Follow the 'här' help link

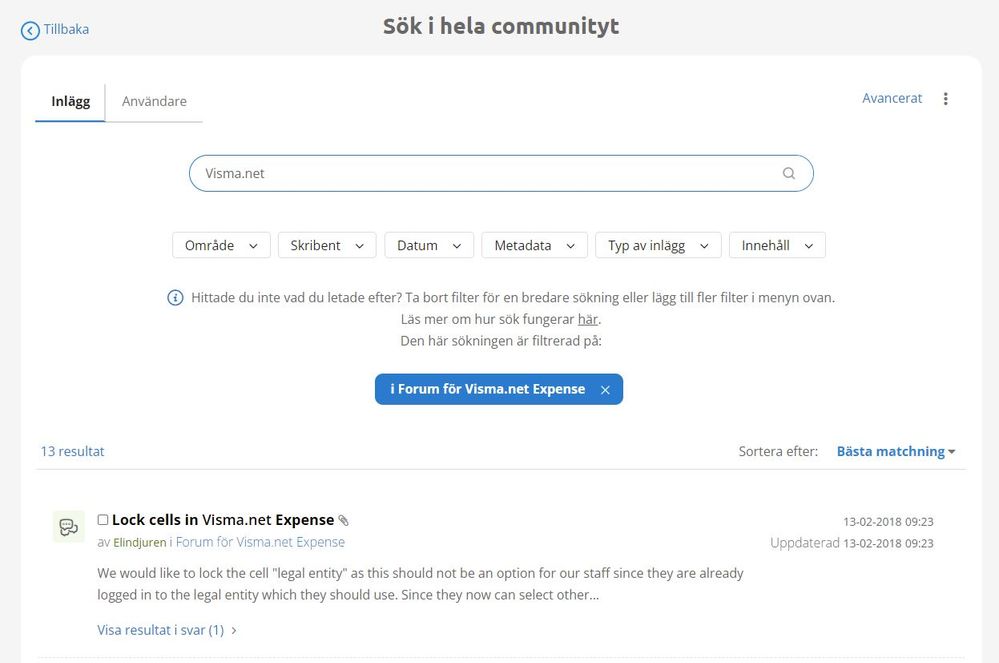[587, 319]
